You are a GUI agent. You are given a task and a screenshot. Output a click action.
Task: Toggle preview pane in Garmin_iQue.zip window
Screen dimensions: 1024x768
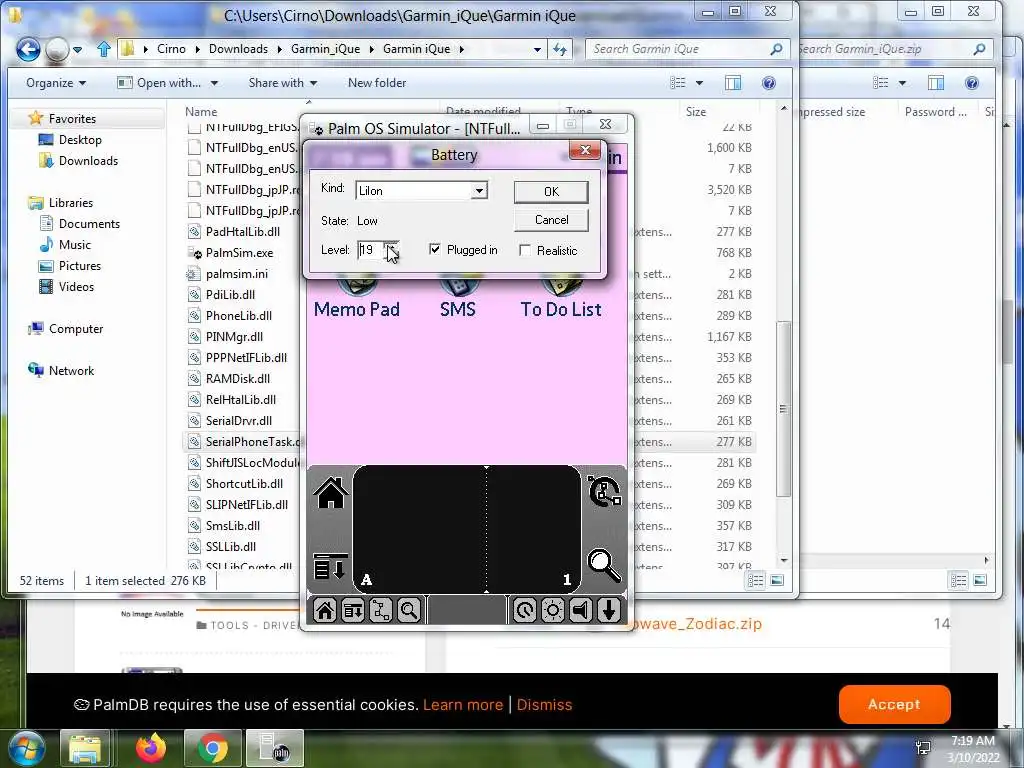936,83
